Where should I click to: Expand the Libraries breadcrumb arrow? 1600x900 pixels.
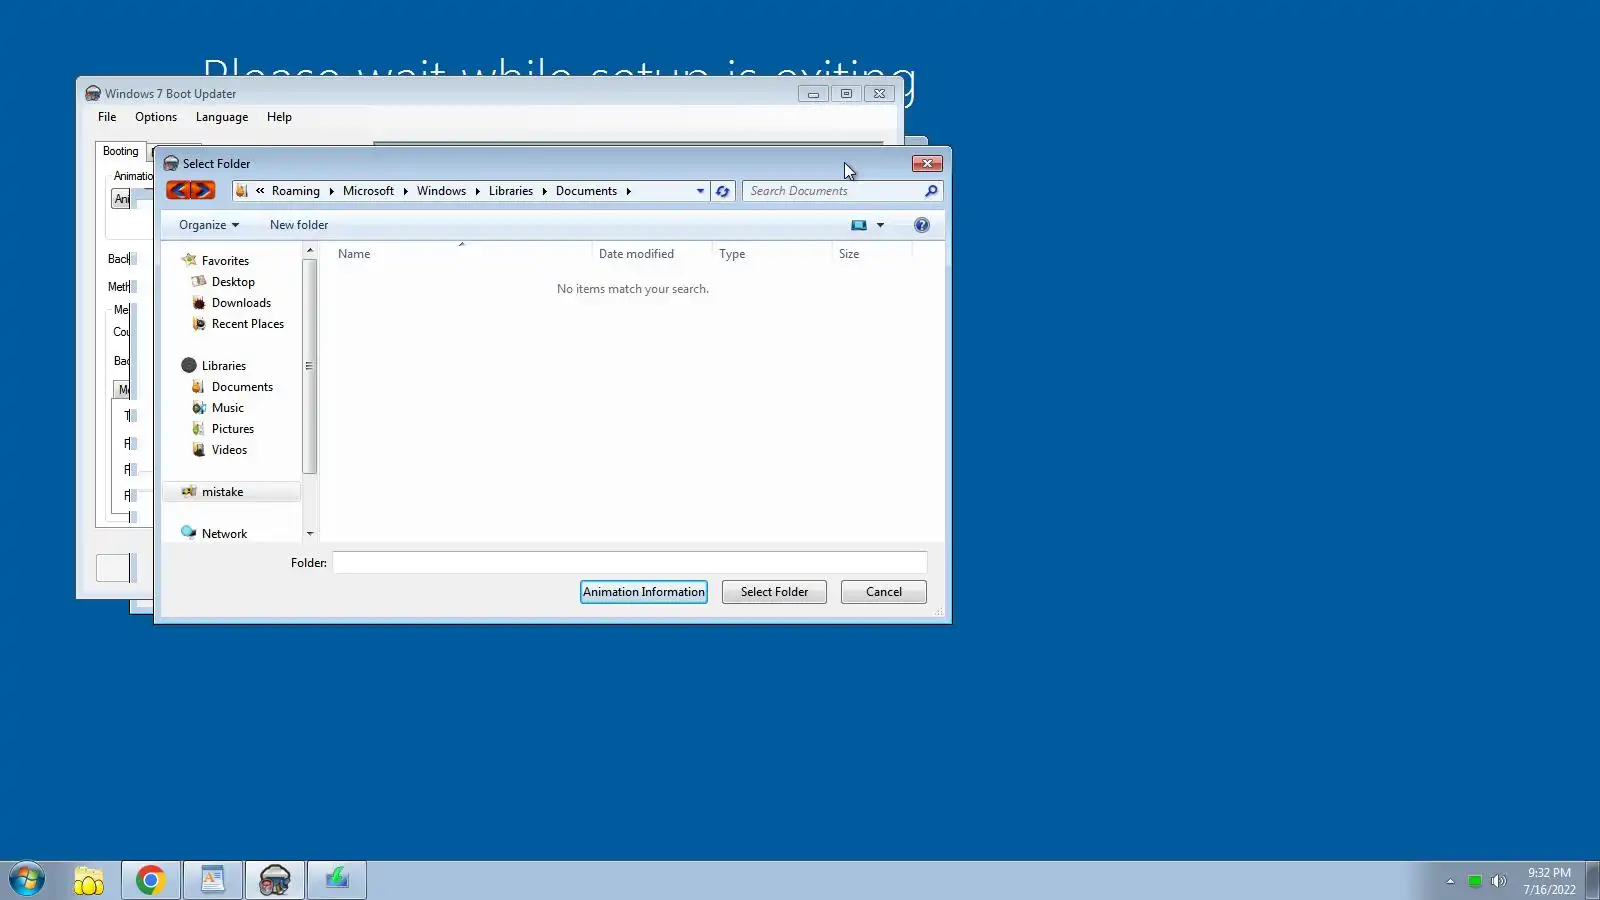tap(544, 191)
